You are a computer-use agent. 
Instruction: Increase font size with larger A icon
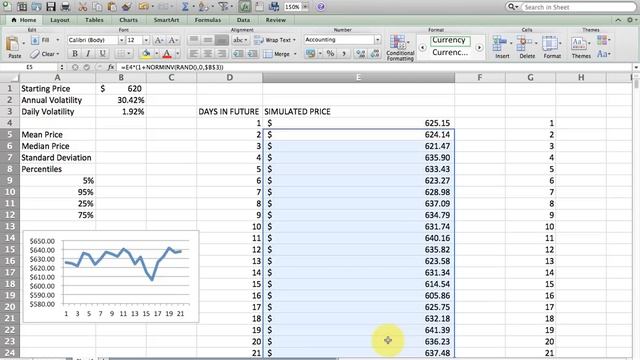point(159,40)
